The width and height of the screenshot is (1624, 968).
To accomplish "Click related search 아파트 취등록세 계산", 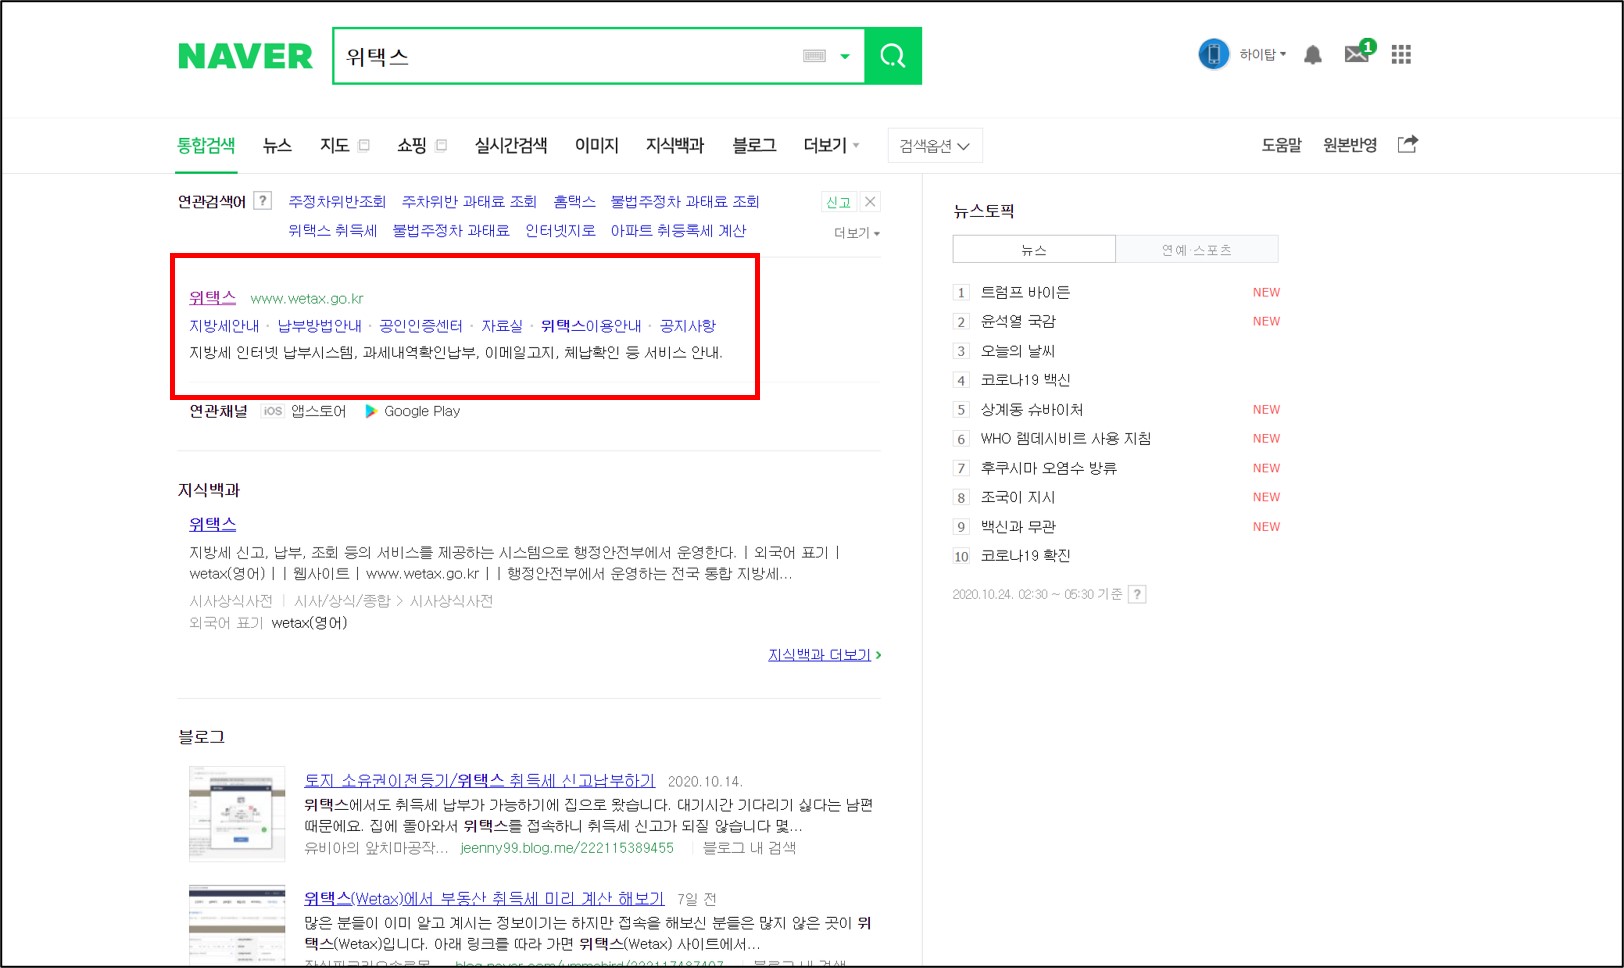I will (678, 230).
